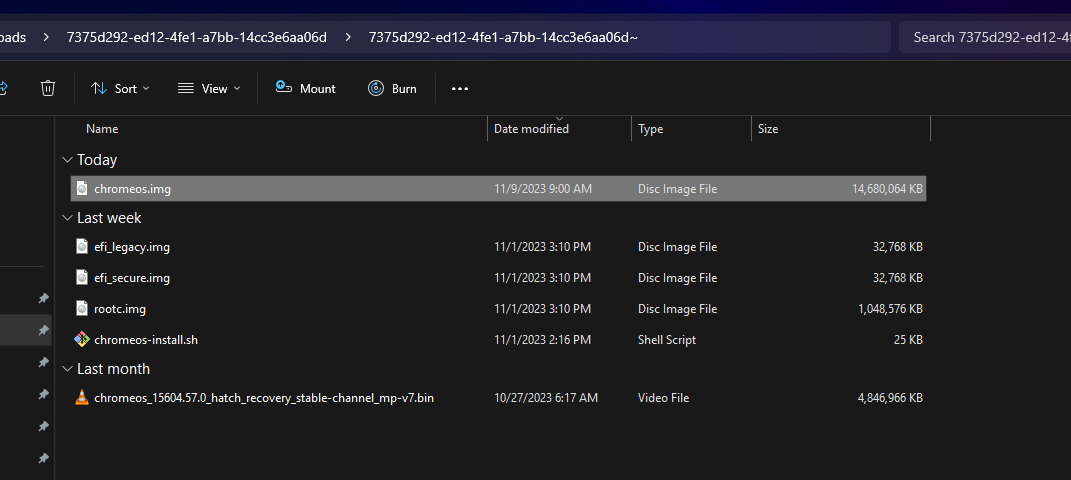Select the efi_secure.img file name
This screenshot has height=480, width=1071.
(132, 278)
